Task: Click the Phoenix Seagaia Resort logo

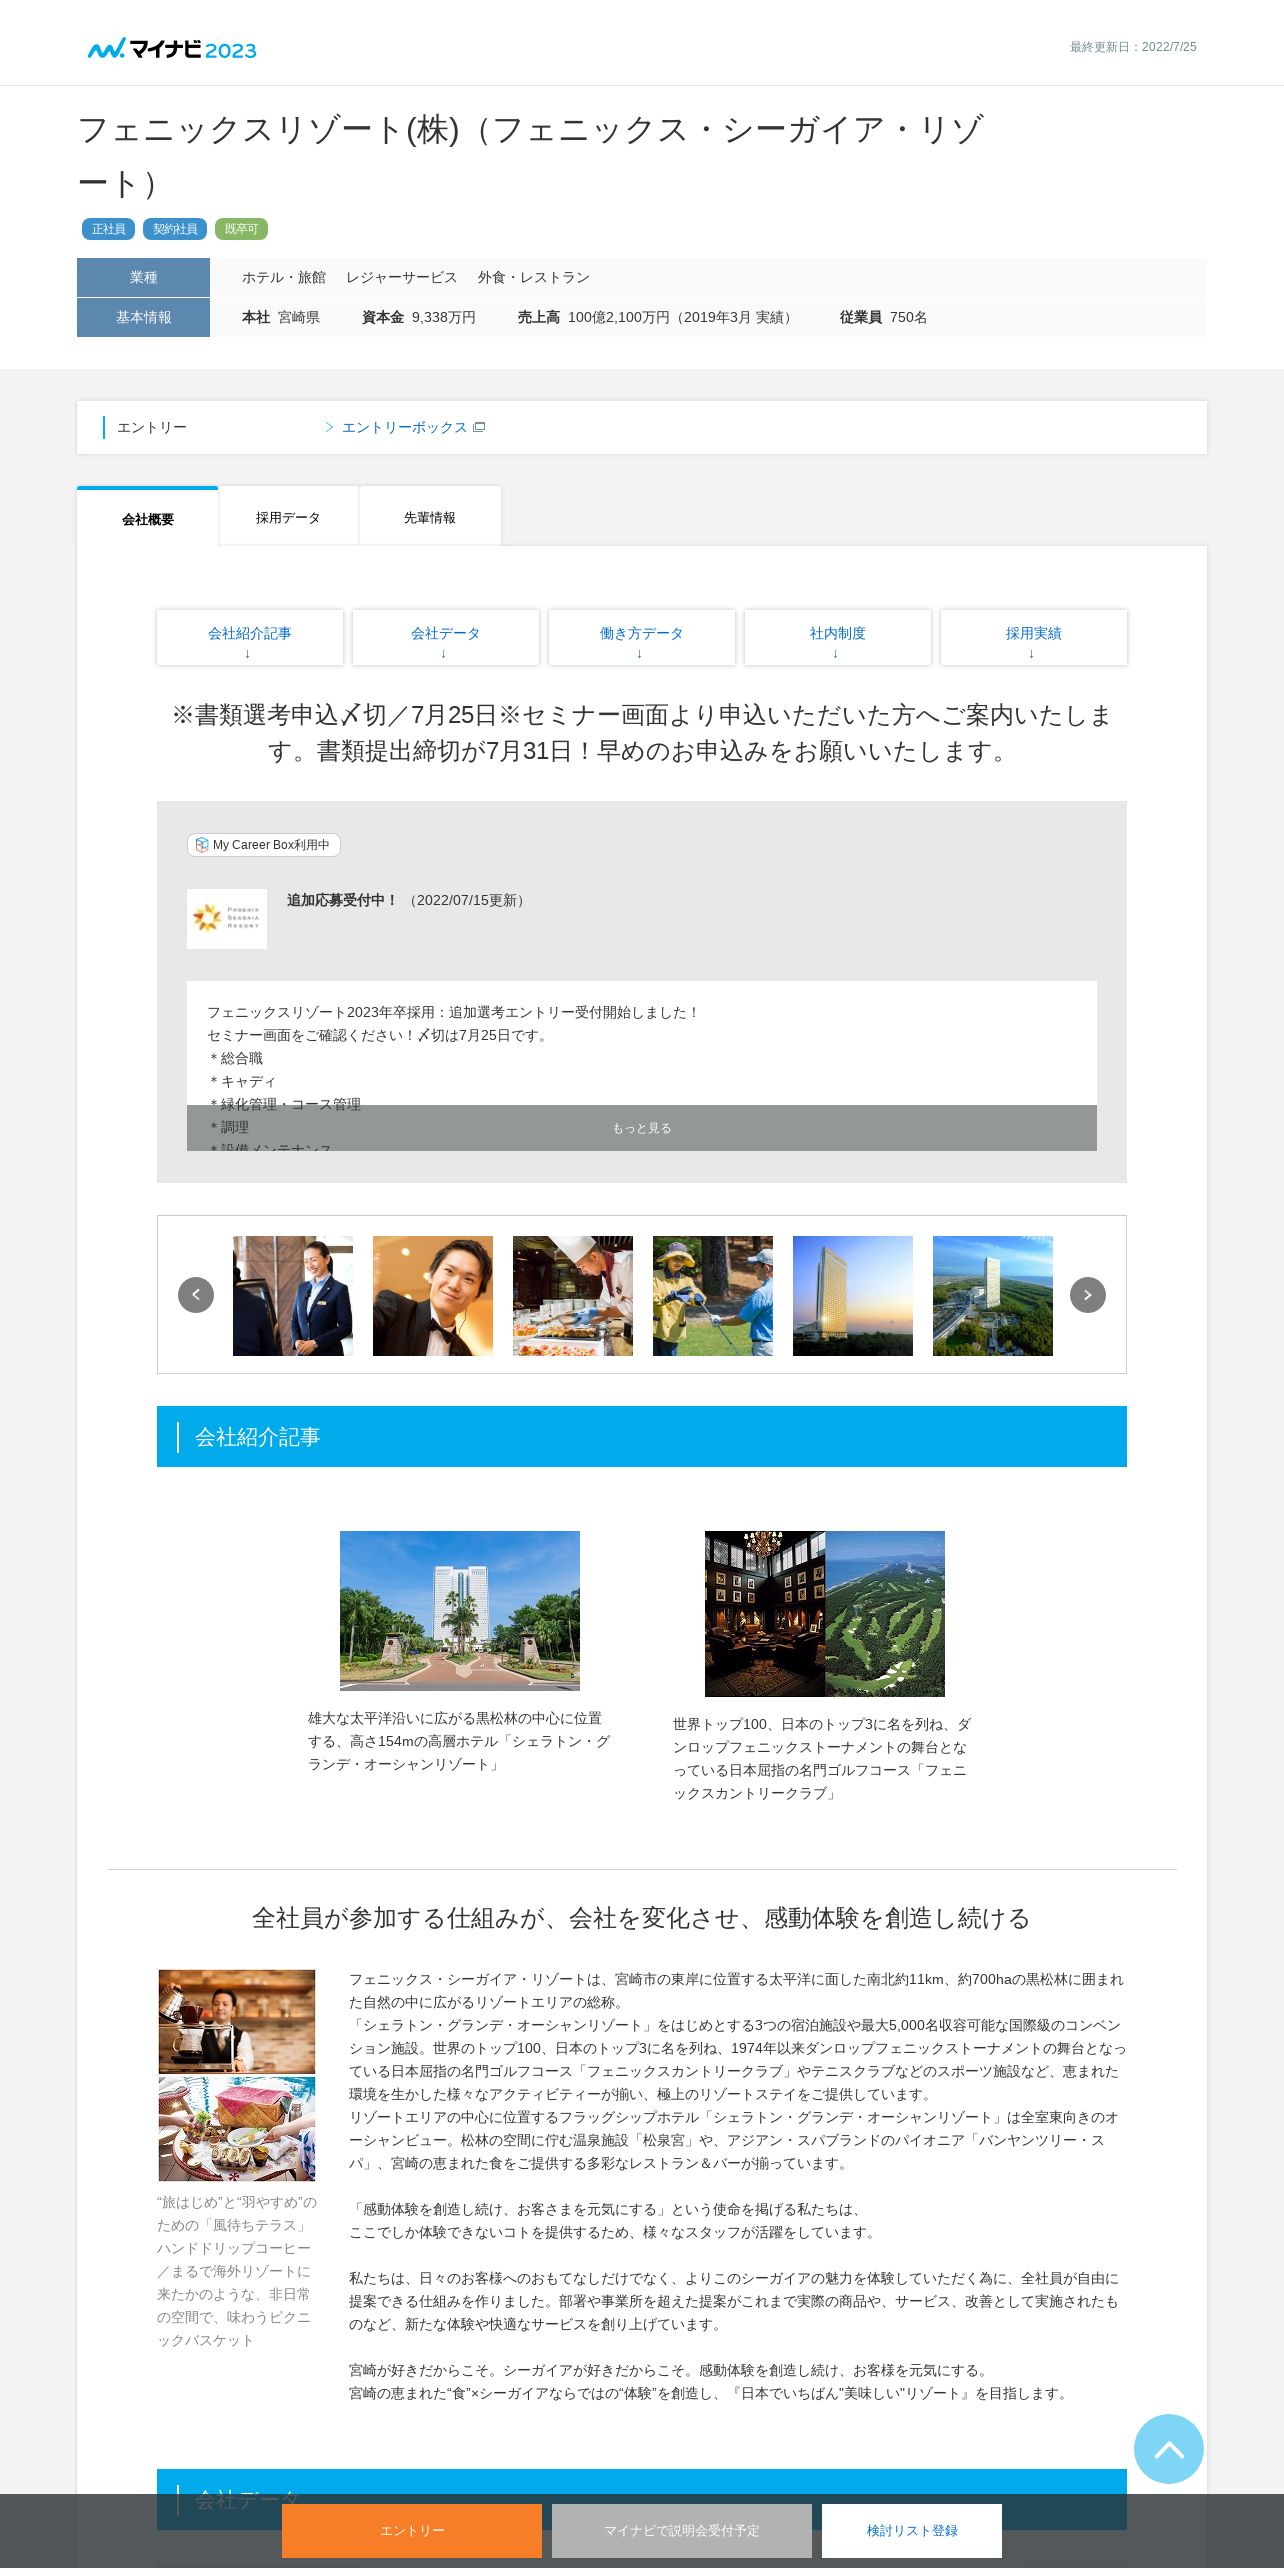Action: coord(227,918)
